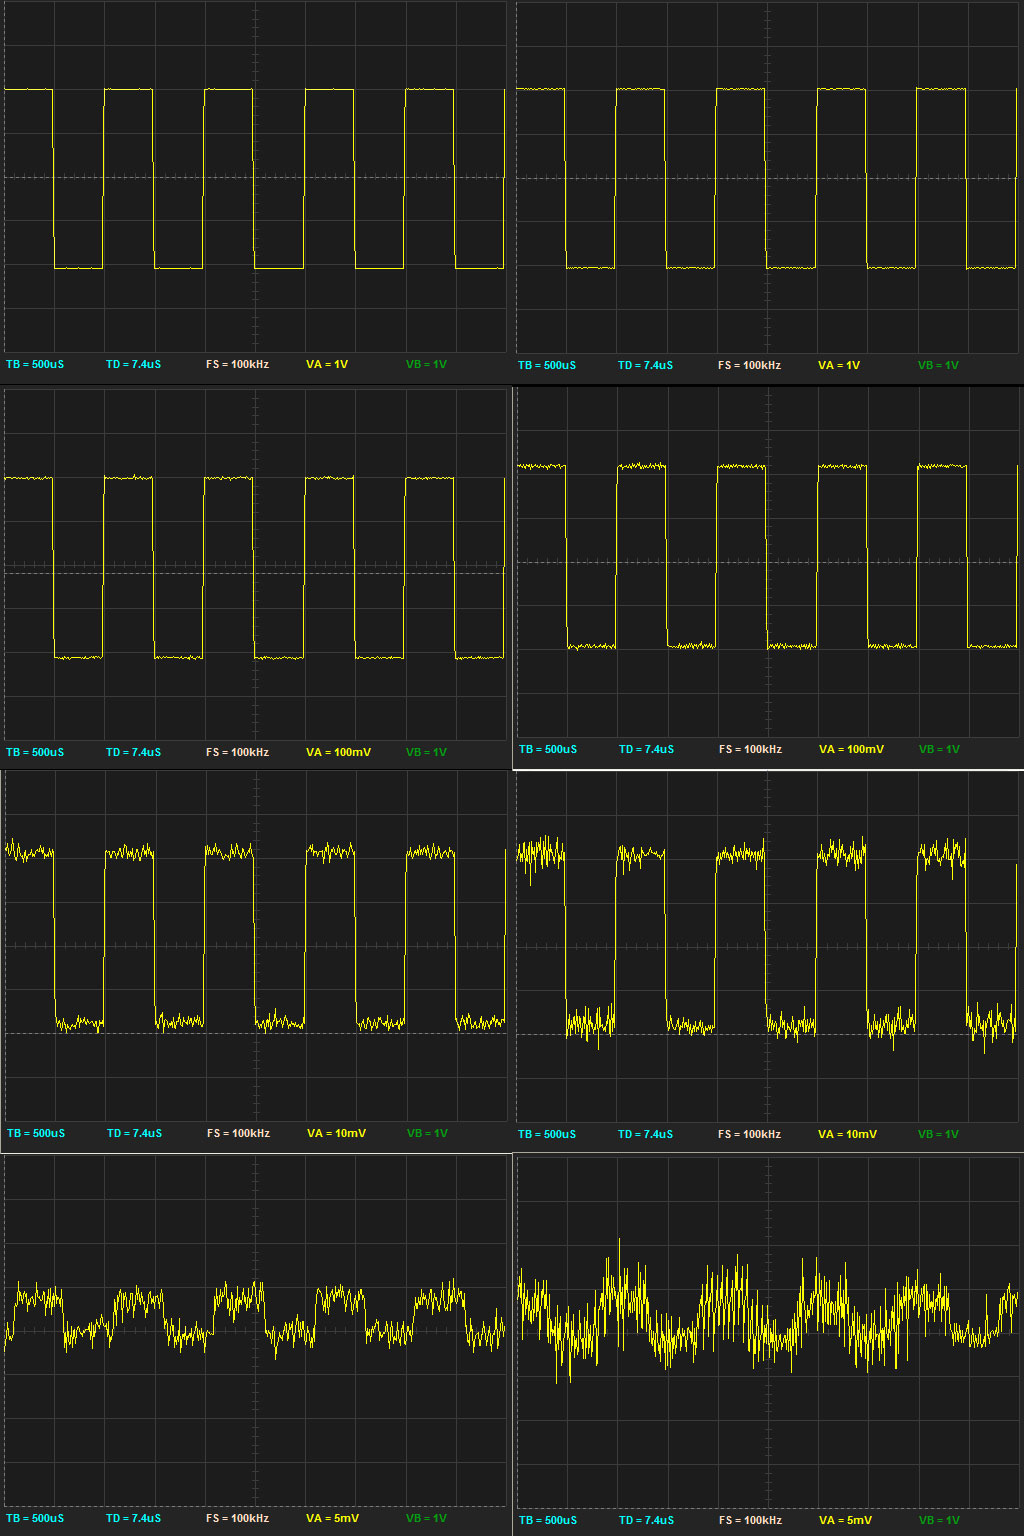The height and width of the screenshot is (1536, 1024).
Task: Click TD = 7.4uS in right VA = 1V panel
Action: coord(645,365)
